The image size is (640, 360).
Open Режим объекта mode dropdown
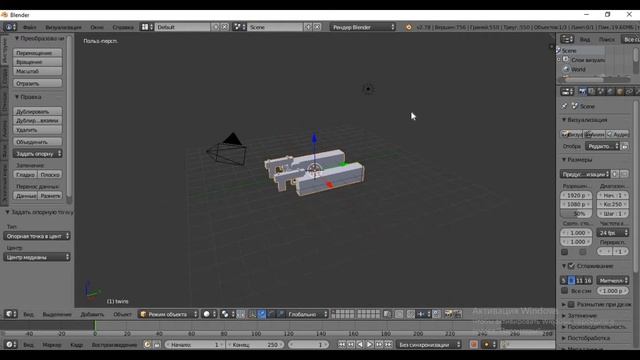tap(169, 314)
